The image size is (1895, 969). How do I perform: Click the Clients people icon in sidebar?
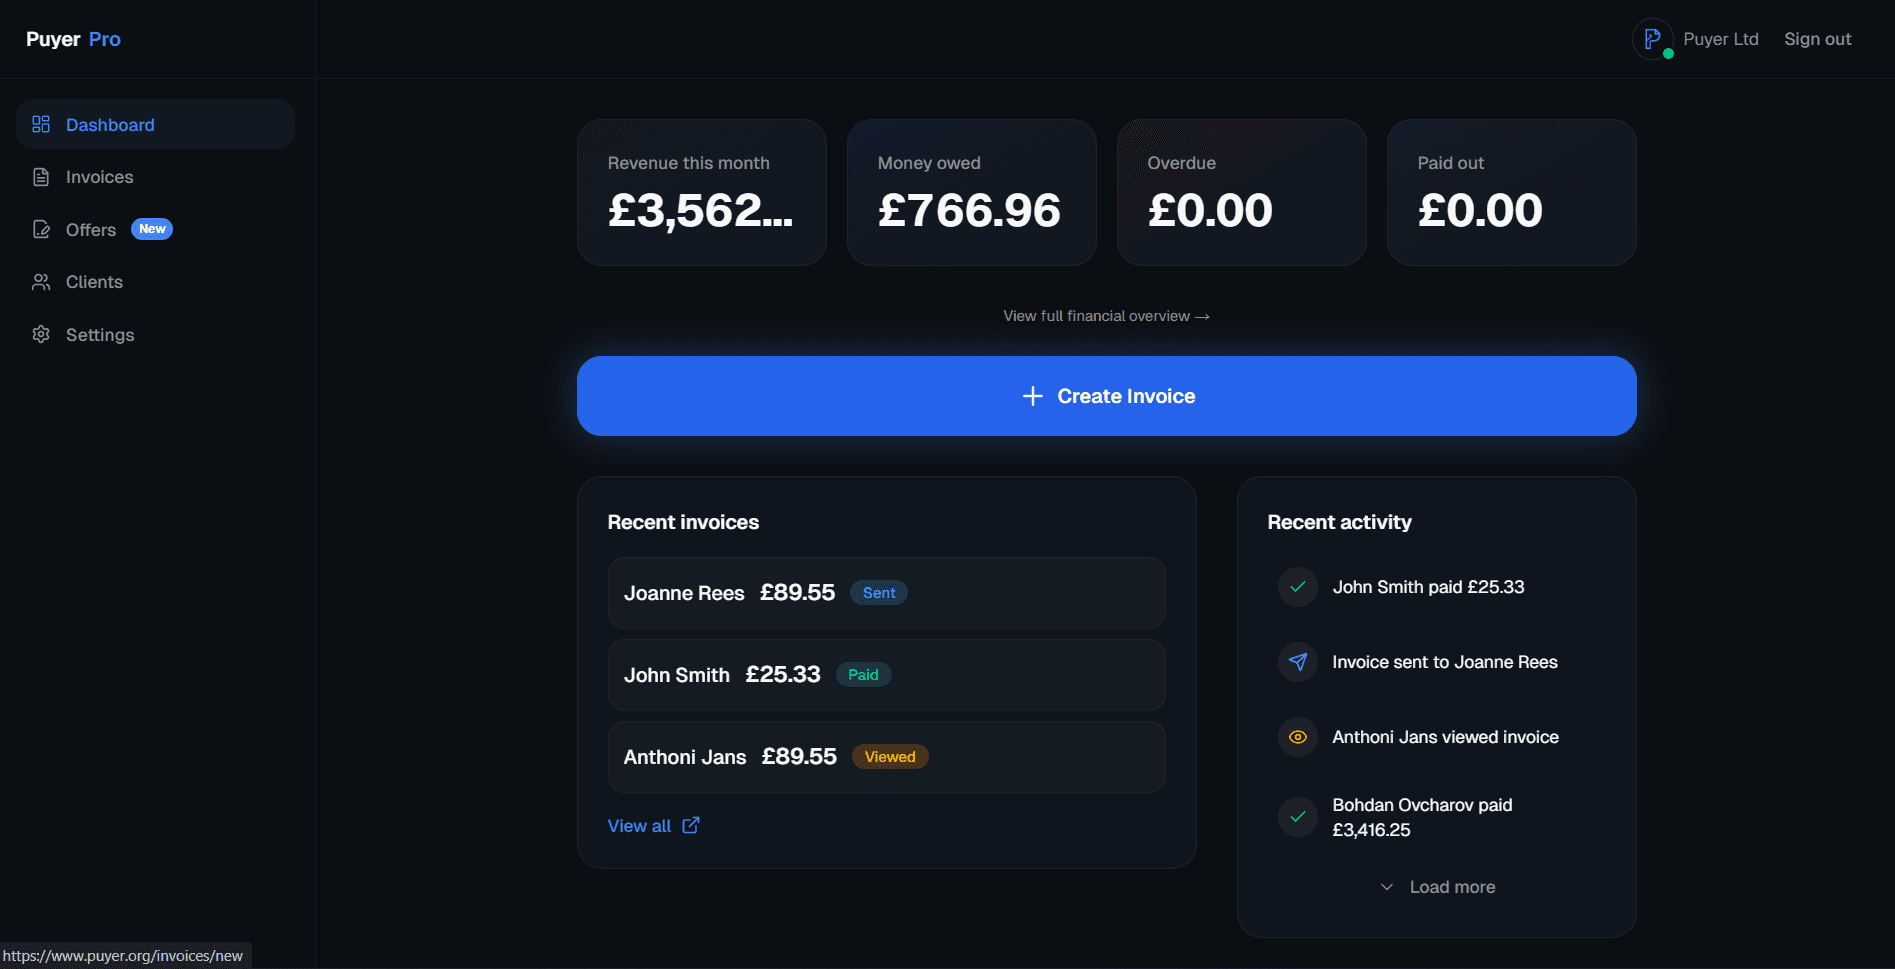click(x=41, y=282)
